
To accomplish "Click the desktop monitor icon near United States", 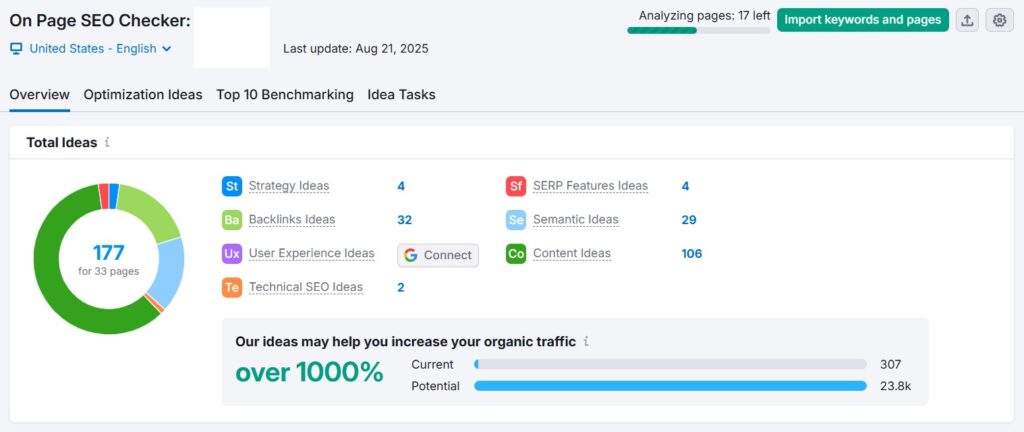I will (16, 48).
